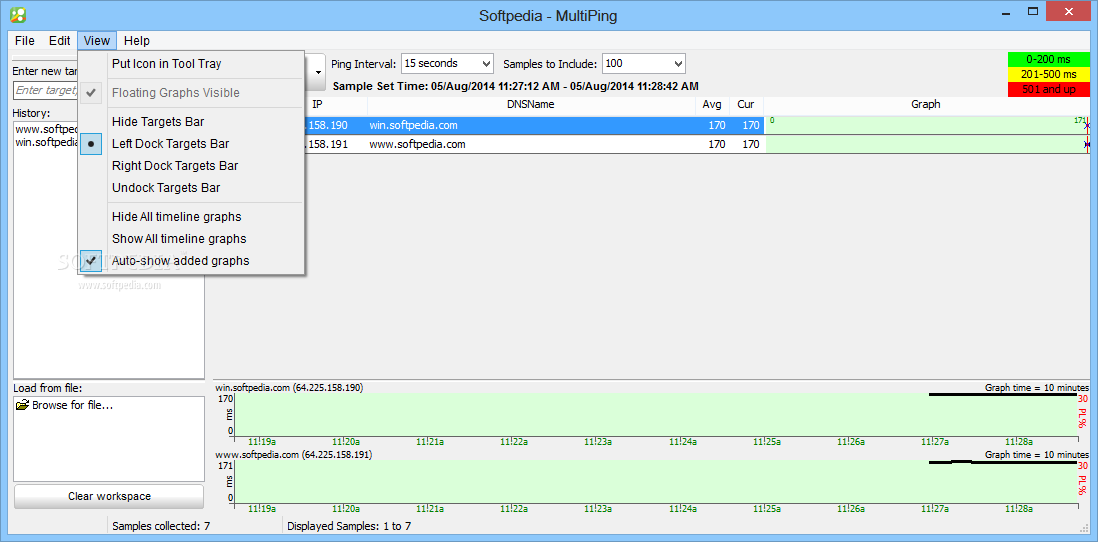Open the File menu
The image size is (1098, 542).
[25, 41]
